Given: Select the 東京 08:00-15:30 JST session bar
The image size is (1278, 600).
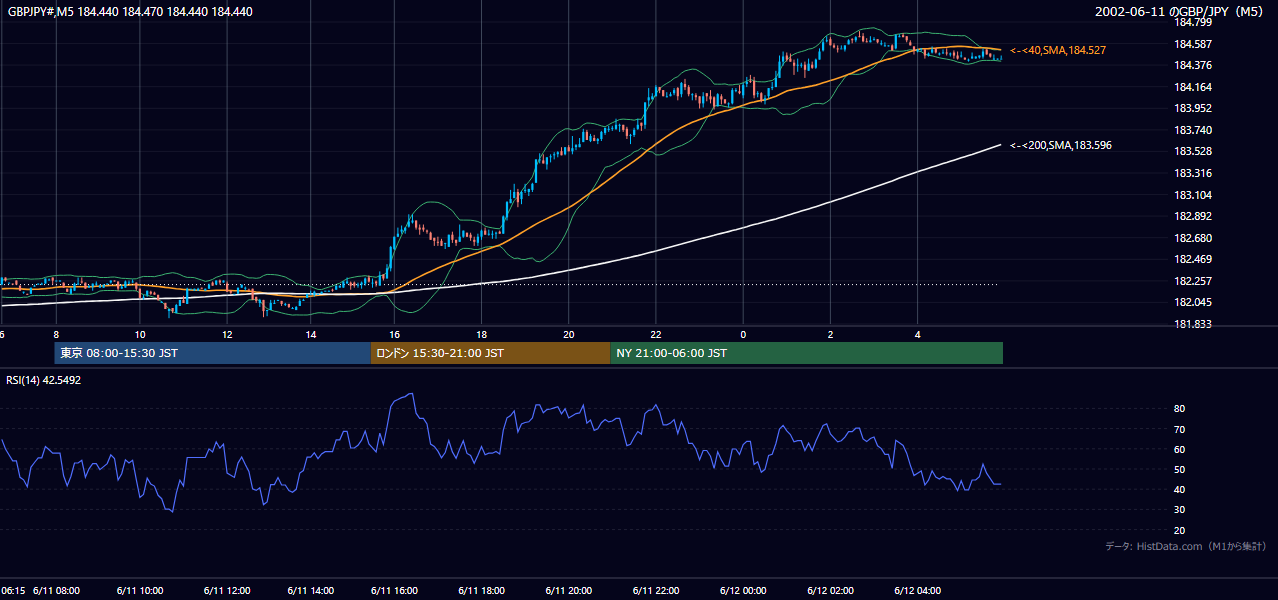Looking at the screenshot, I should (x=212, y=353).
